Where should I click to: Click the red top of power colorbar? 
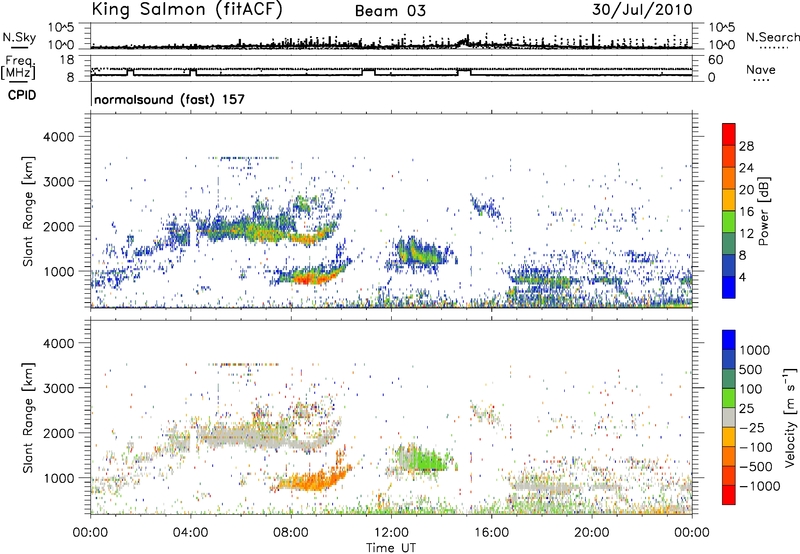point(729,134)
